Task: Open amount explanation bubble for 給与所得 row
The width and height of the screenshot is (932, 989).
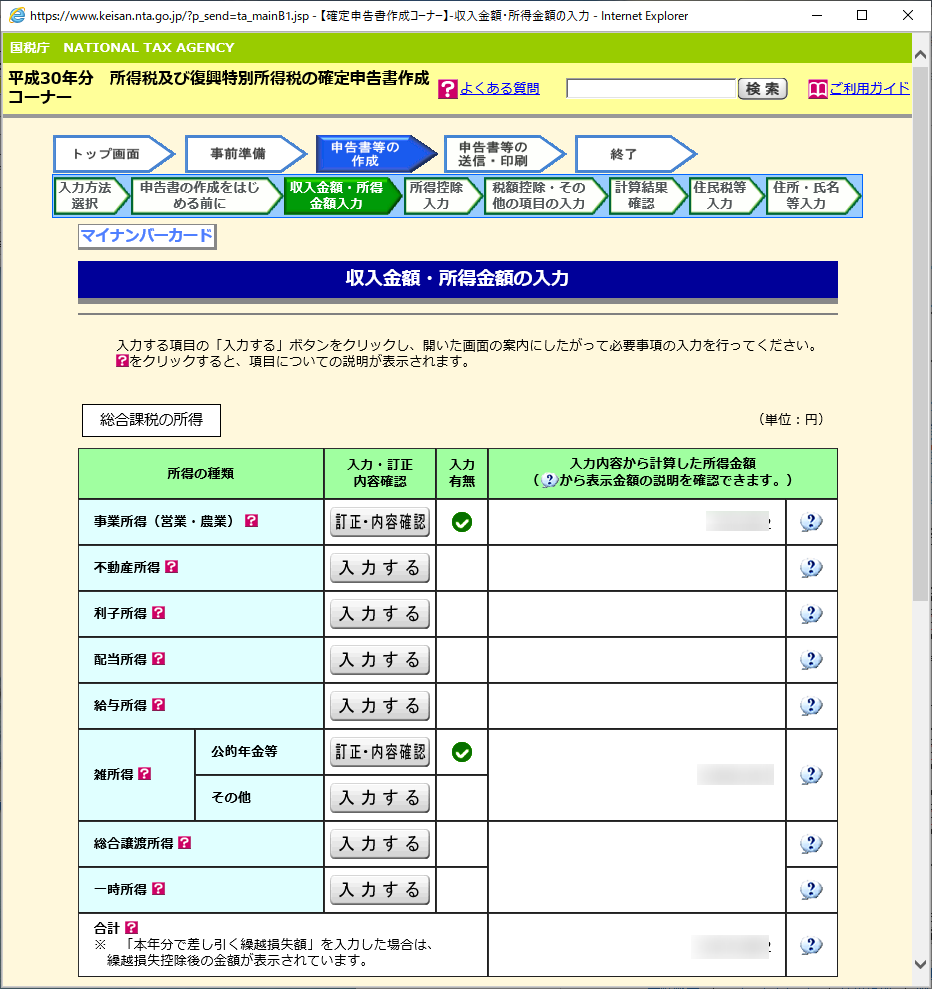Action: [x=811, y=706]
